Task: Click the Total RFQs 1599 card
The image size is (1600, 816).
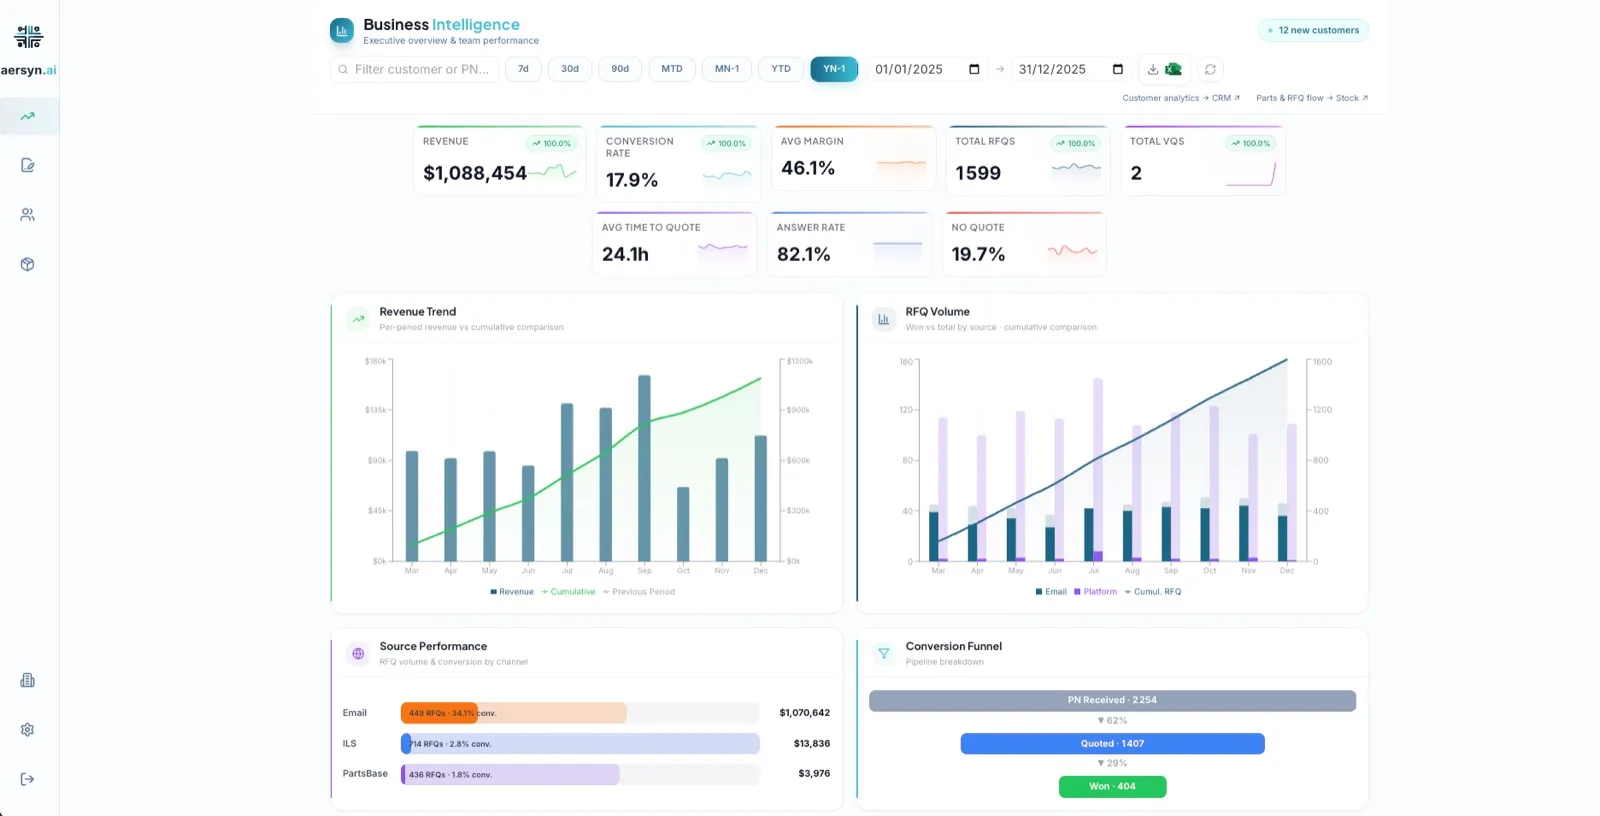Action: click(1028, 160)
